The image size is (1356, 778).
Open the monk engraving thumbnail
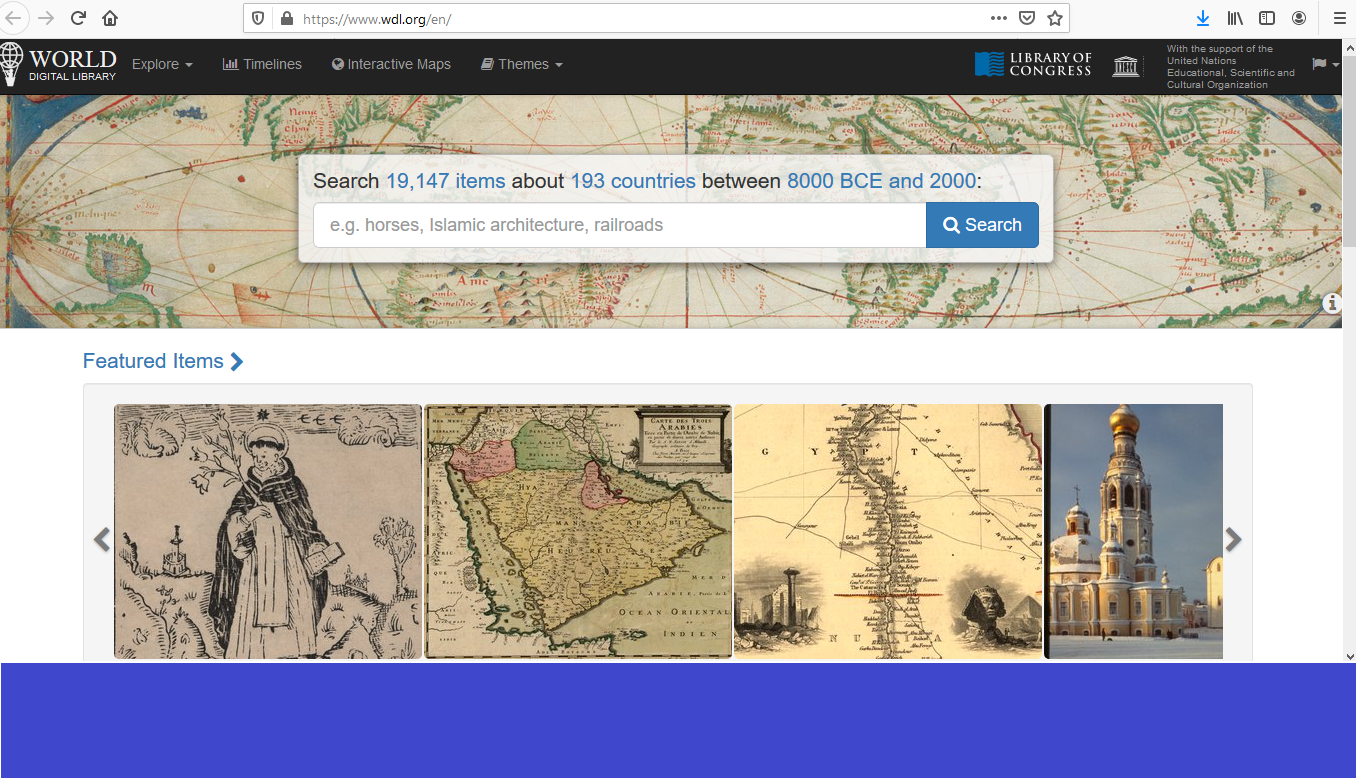(268, 532)
